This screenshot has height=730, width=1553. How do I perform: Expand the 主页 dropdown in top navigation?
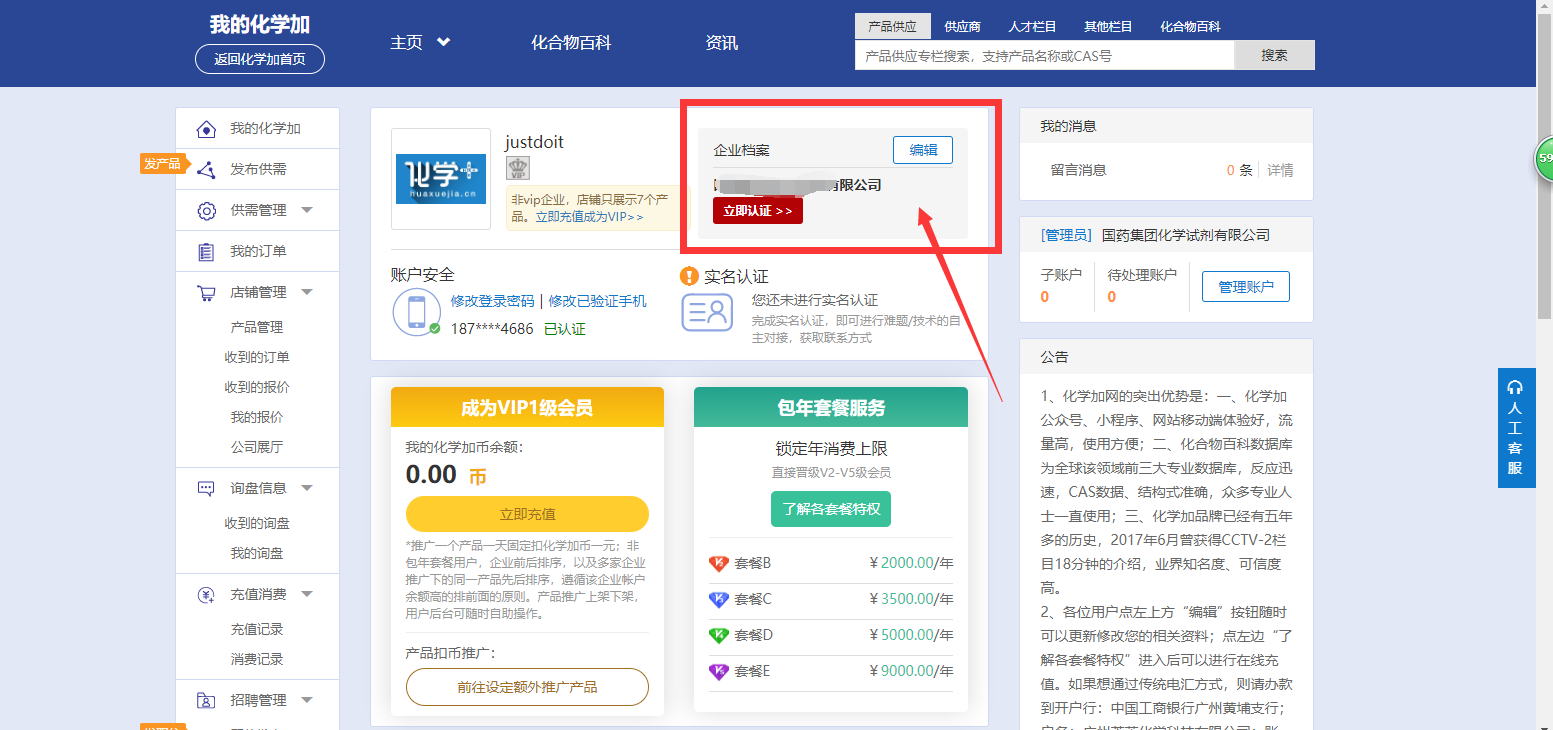coord(443,42)
